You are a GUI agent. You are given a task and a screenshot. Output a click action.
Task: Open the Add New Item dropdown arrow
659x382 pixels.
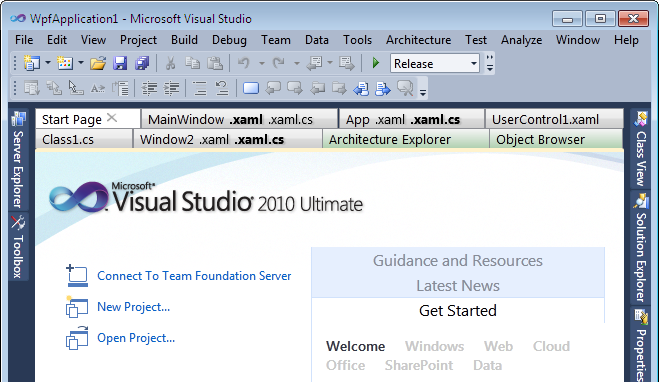point(81,63)
